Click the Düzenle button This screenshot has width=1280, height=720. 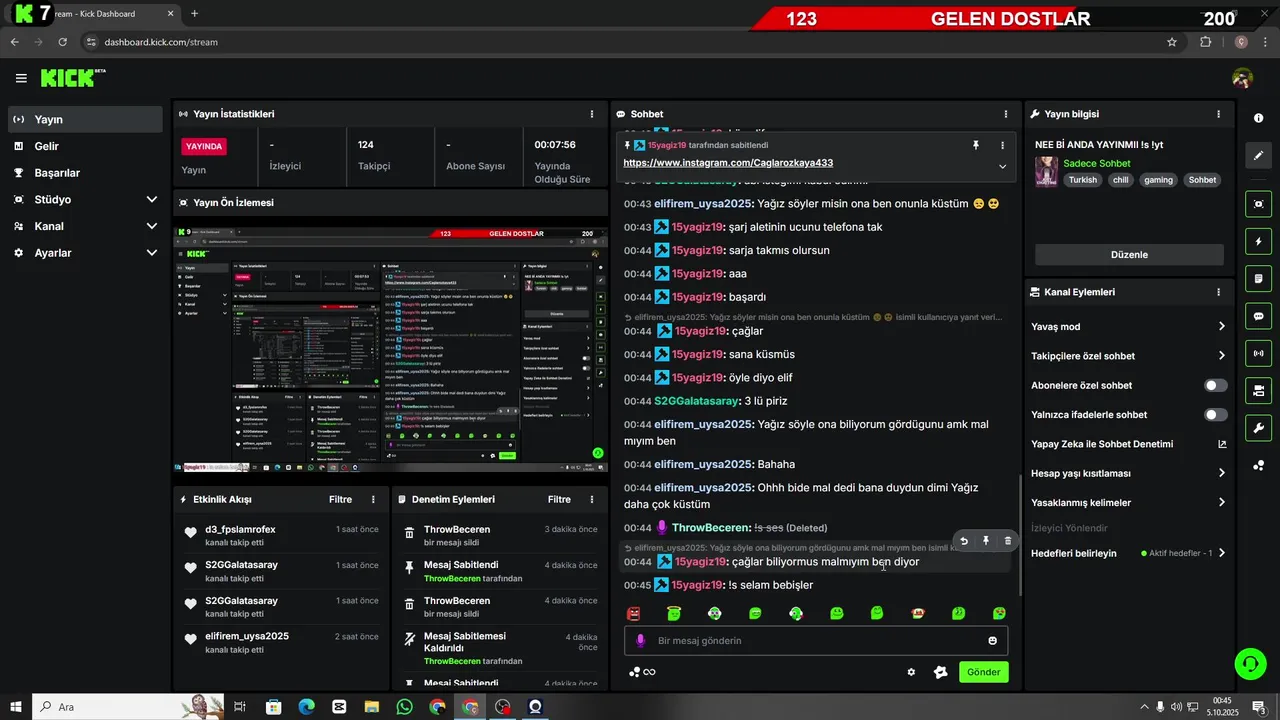tap(1129, 255)
